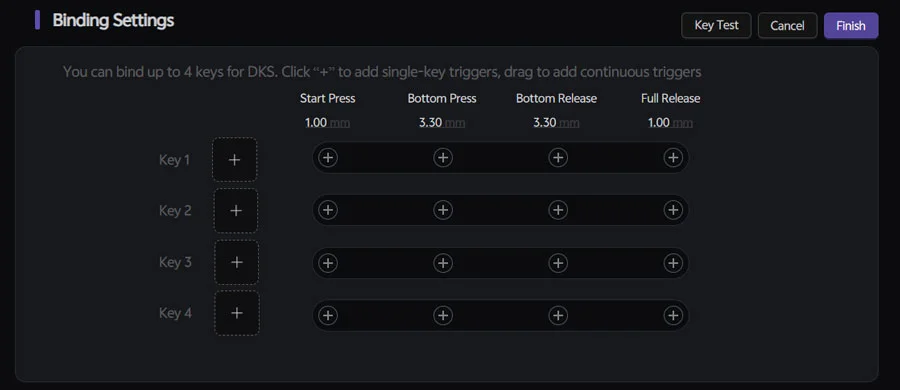Edit the Start Press 1.00 mm value
The height and width of the screenshot is (390, 900).
(327, 123)
